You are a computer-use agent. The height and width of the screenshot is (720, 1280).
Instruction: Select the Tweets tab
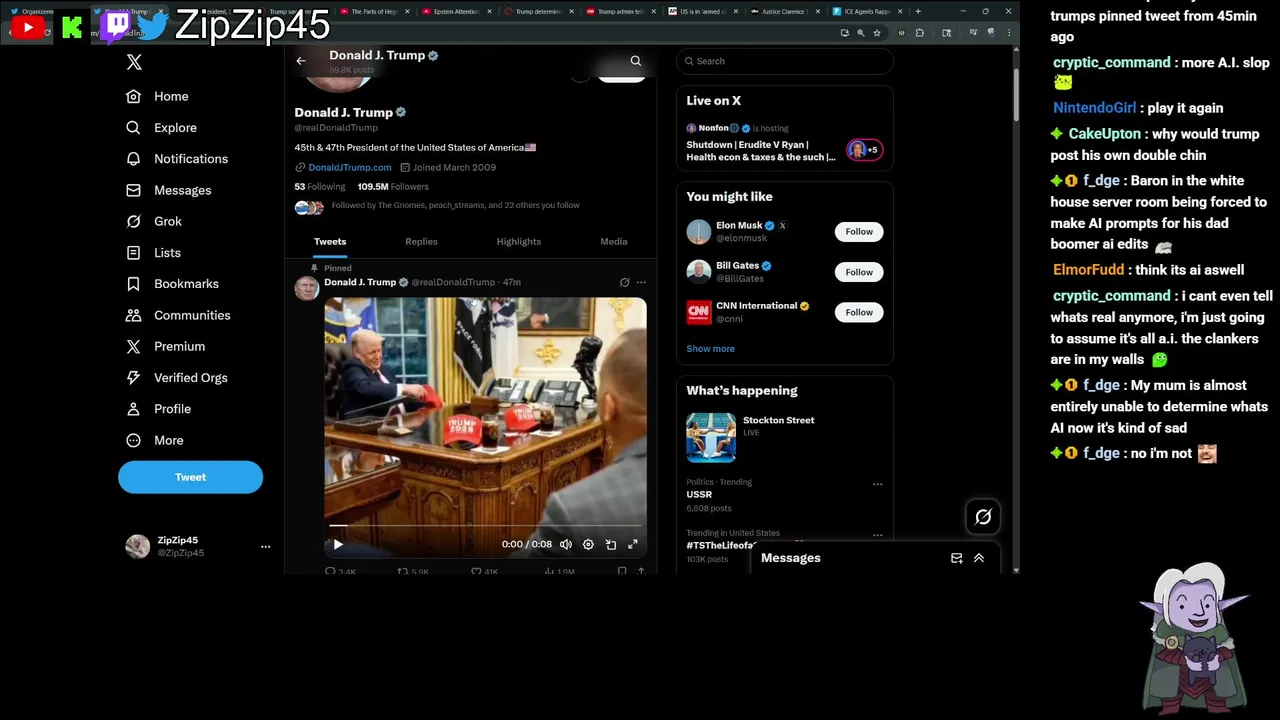[x=330, y=241]
